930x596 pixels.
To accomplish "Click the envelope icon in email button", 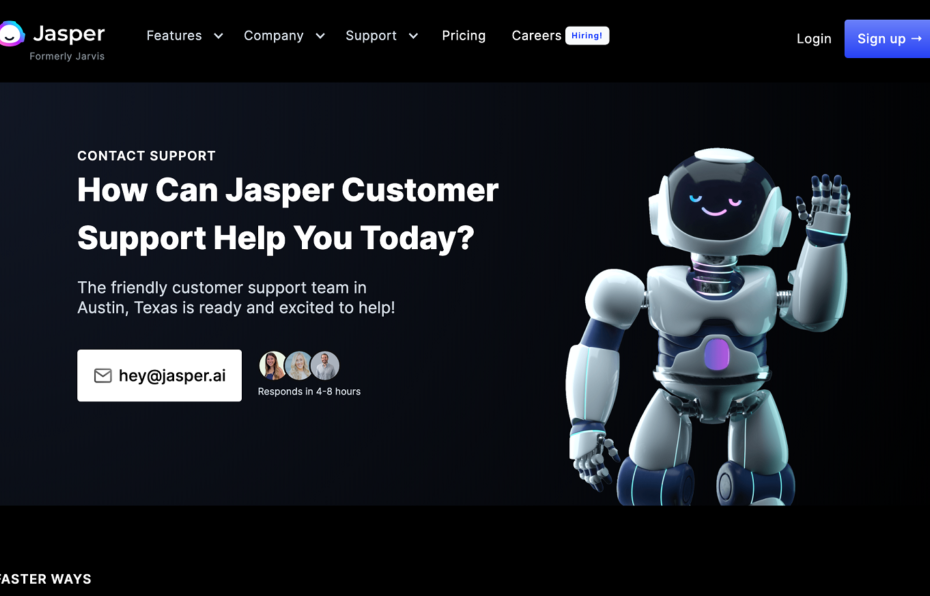I will pyautogui.click(x=103, y=375).
